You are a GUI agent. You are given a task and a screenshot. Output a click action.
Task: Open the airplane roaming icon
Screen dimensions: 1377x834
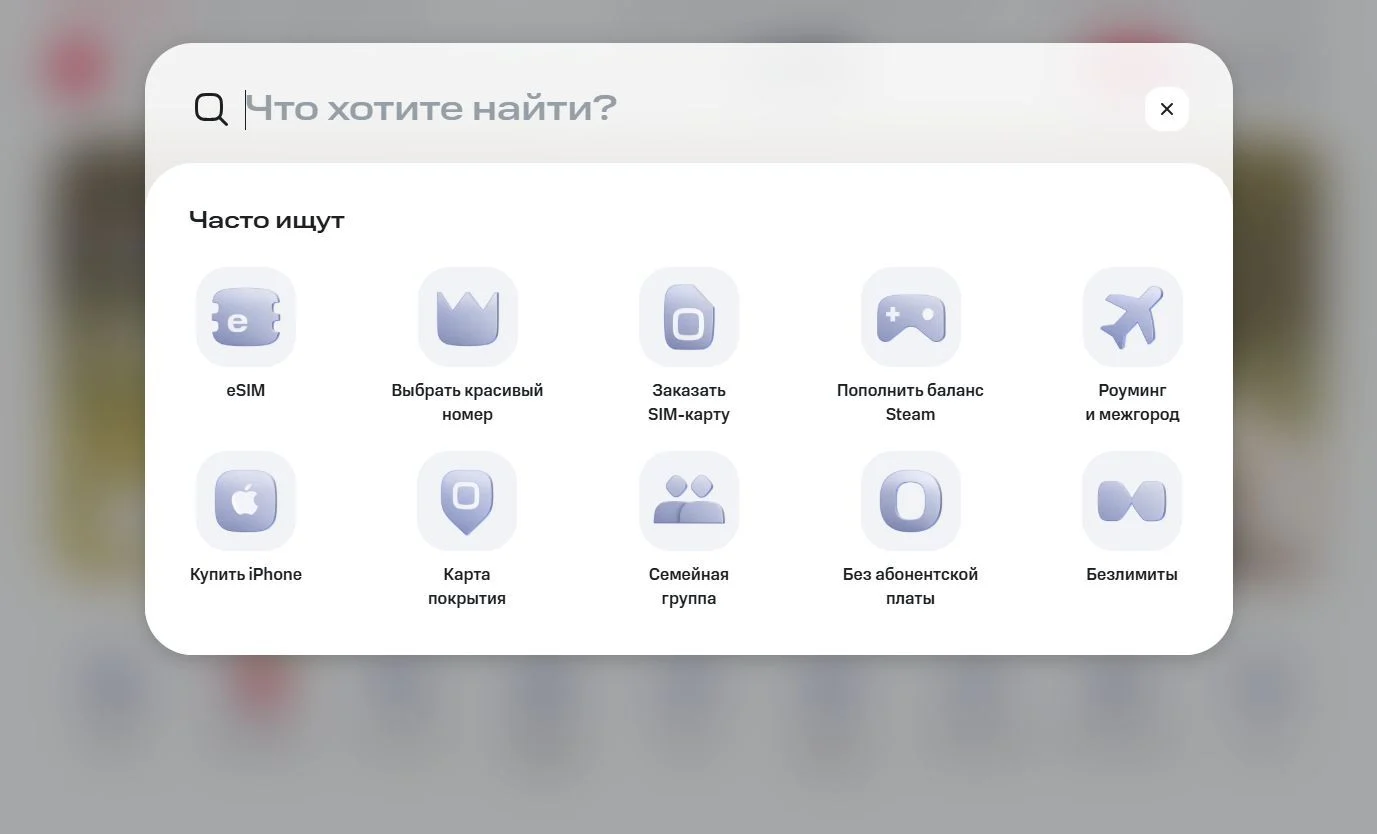[1132, 317]
